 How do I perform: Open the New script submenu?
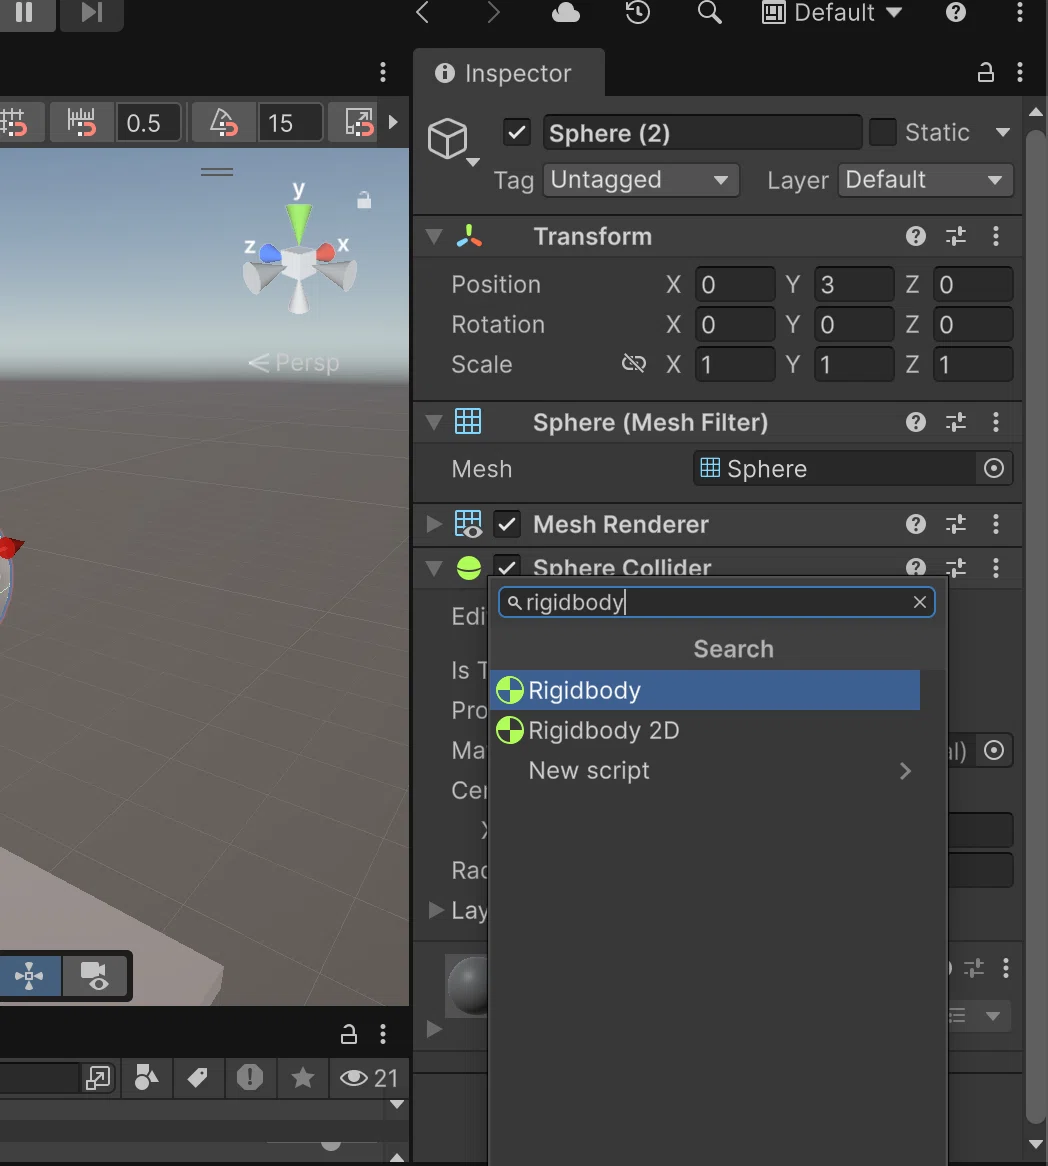[x=705, y=770]
